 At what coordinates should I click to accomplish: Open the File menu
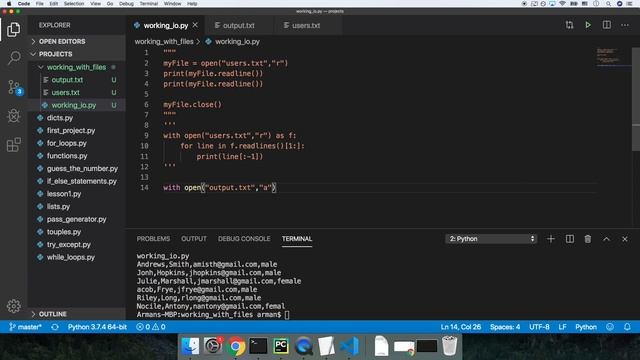(x=40, y=4)
